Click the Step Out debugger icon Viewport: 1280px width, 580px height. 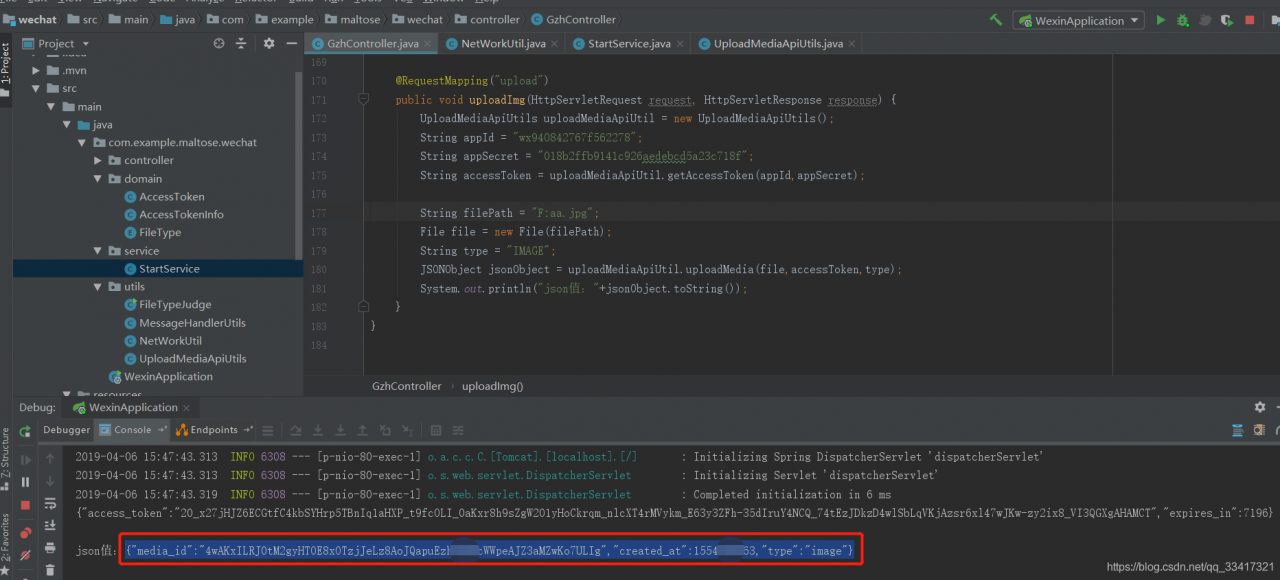[x=365, y=430]
